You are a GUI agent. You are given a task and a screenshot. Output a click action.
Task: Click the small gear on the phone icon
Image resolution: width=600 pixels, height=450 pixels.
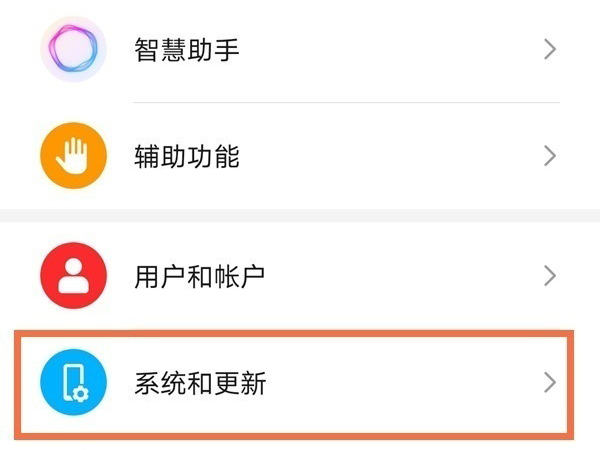pyautogui.click(x=82, y=392)
